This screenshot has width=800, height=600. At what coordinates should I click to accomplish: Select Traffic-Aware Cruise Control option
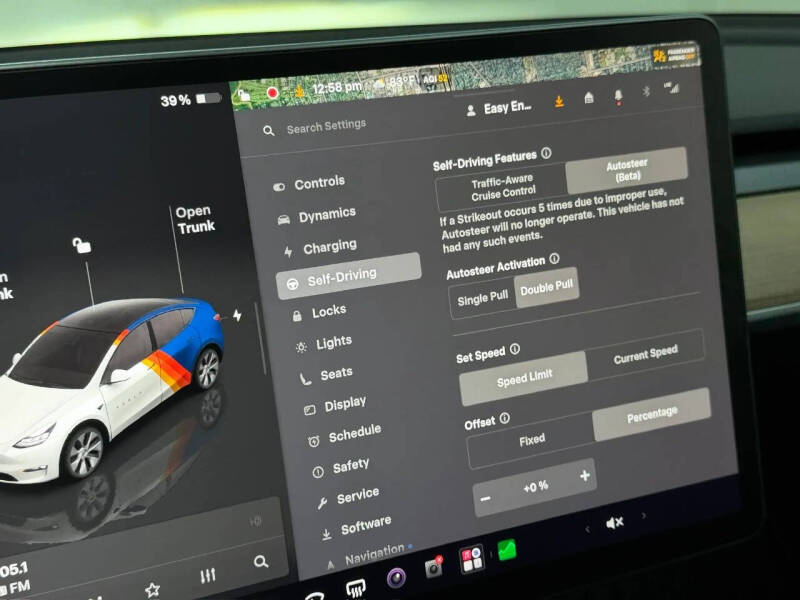502,187
